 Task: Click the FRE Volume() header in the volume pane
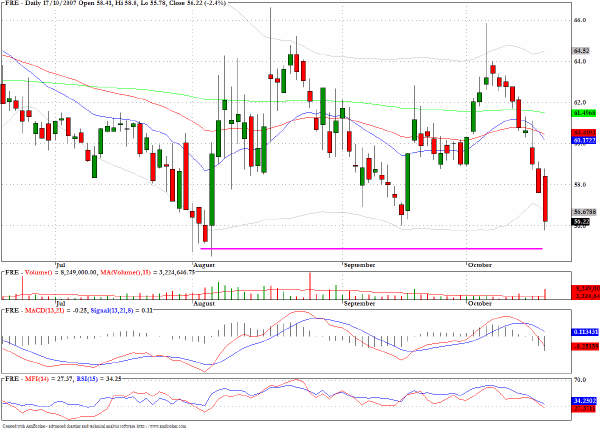[x=28, y=272]
